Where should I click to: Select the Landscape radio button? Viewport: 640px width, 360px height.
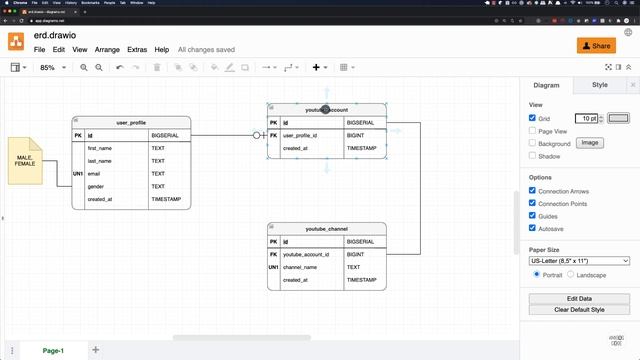tap(571, 274)
